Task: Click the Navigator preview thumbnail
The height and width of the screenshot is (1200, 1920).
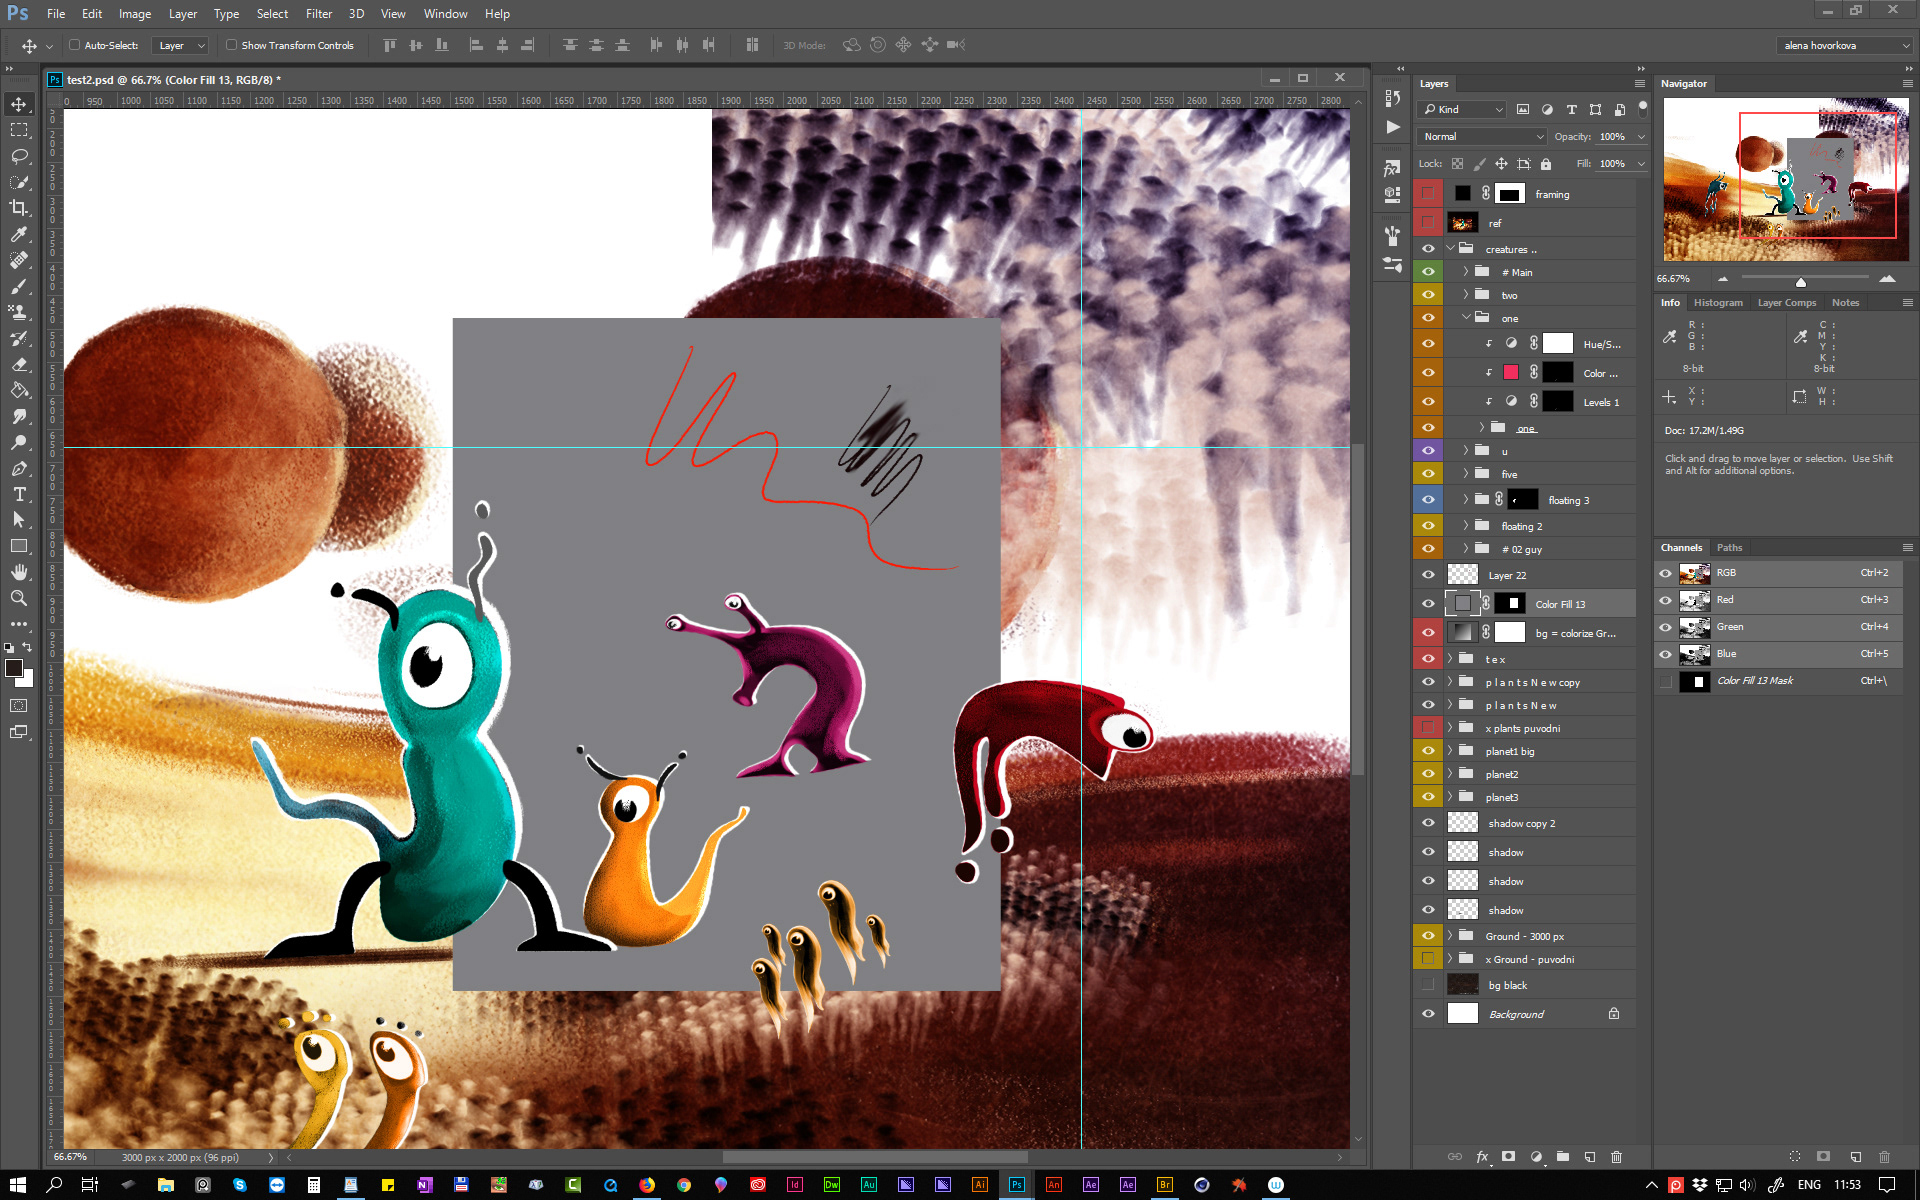Action: (1786, 180)
